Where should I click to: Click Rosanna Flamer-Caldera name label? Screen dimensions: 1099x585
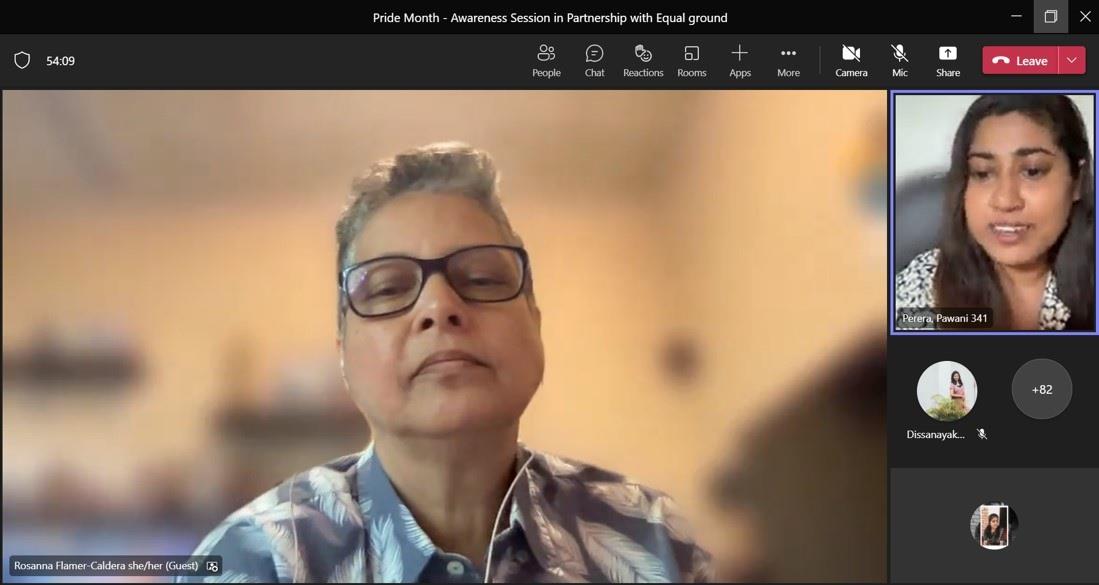tap(106, 566)
